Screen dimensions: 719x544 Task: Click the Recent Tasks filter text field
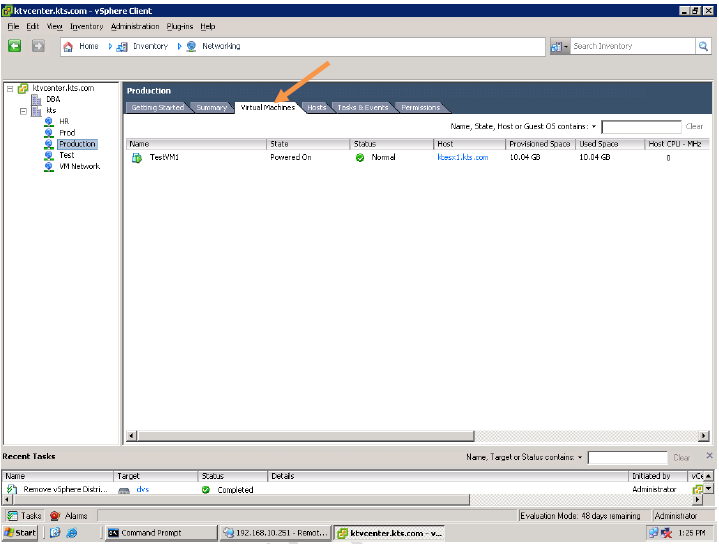(627, 458)
